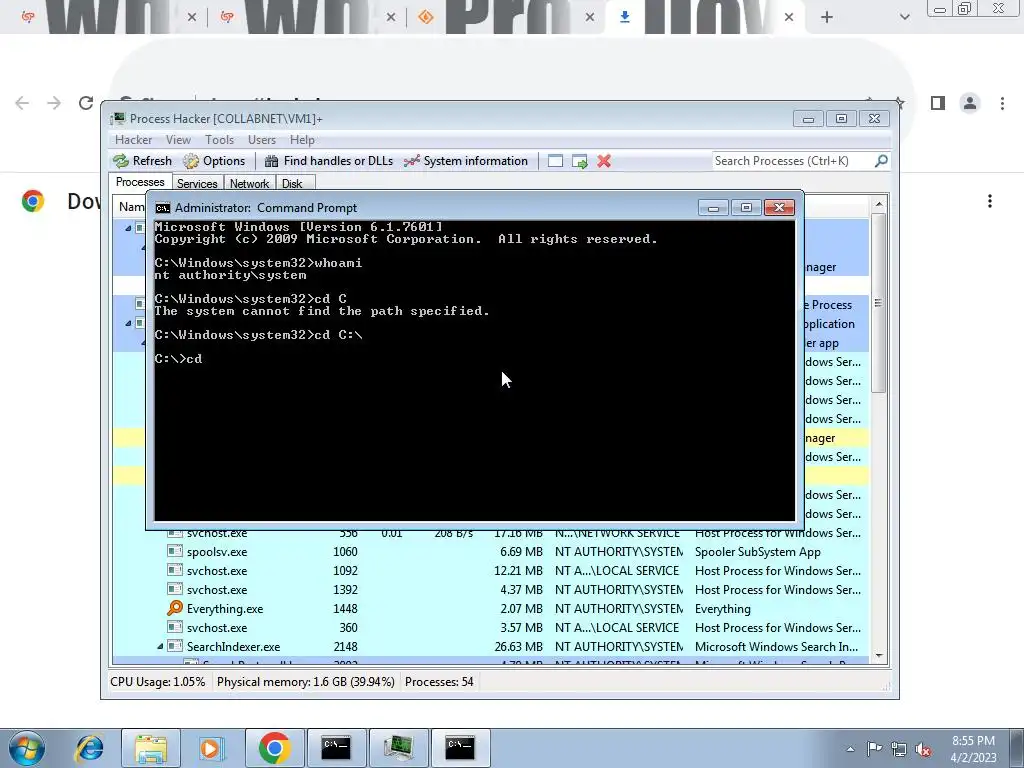
Task: Close the tab with the download arrow favicon
Action: click(x=789, y=17)
